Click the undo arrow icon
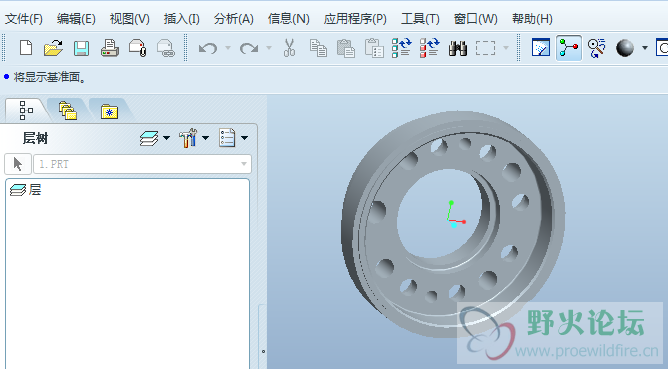The image size is (668, 369). 208,48
